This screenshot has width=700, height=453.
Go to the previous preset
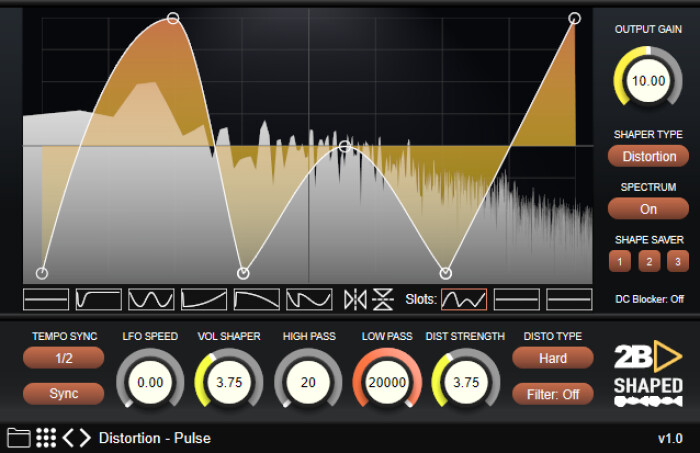click(68, 438)
